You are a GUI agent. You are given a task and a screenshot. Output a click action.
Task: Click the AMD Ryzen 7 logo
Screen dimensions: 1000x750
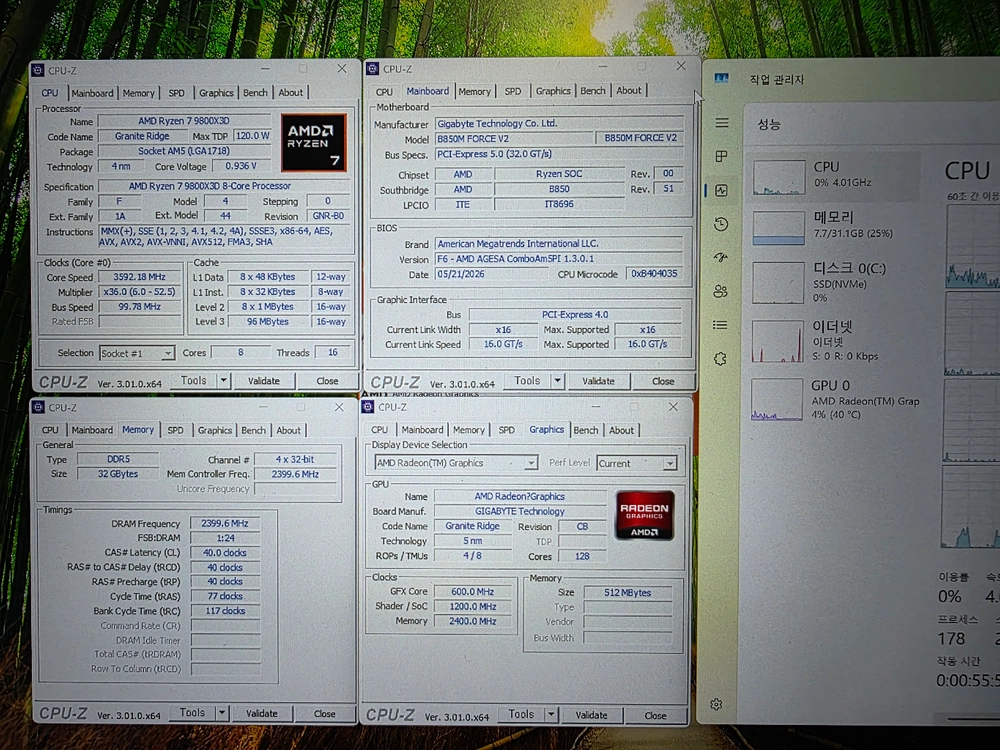coord(314,143)
